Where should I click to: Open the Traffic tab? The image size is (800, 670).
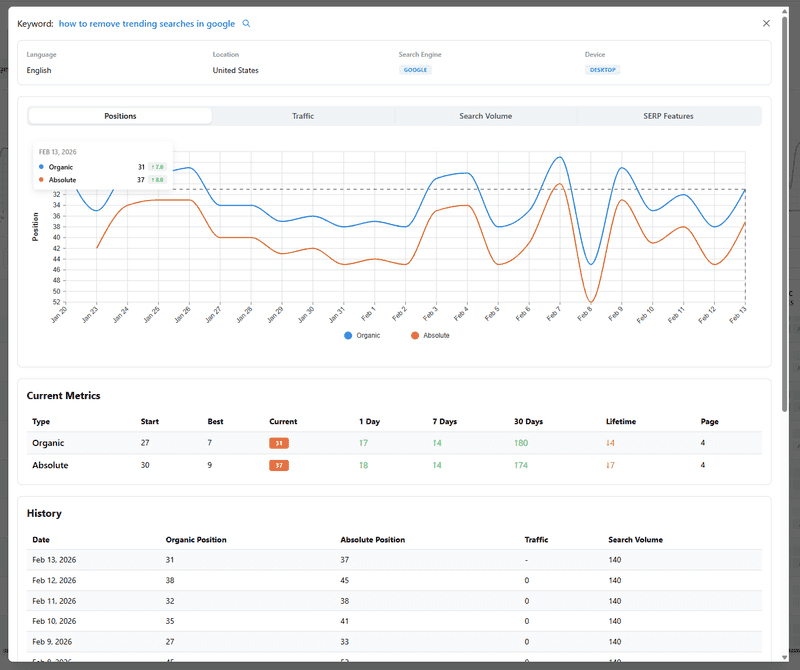click(303, 116)
